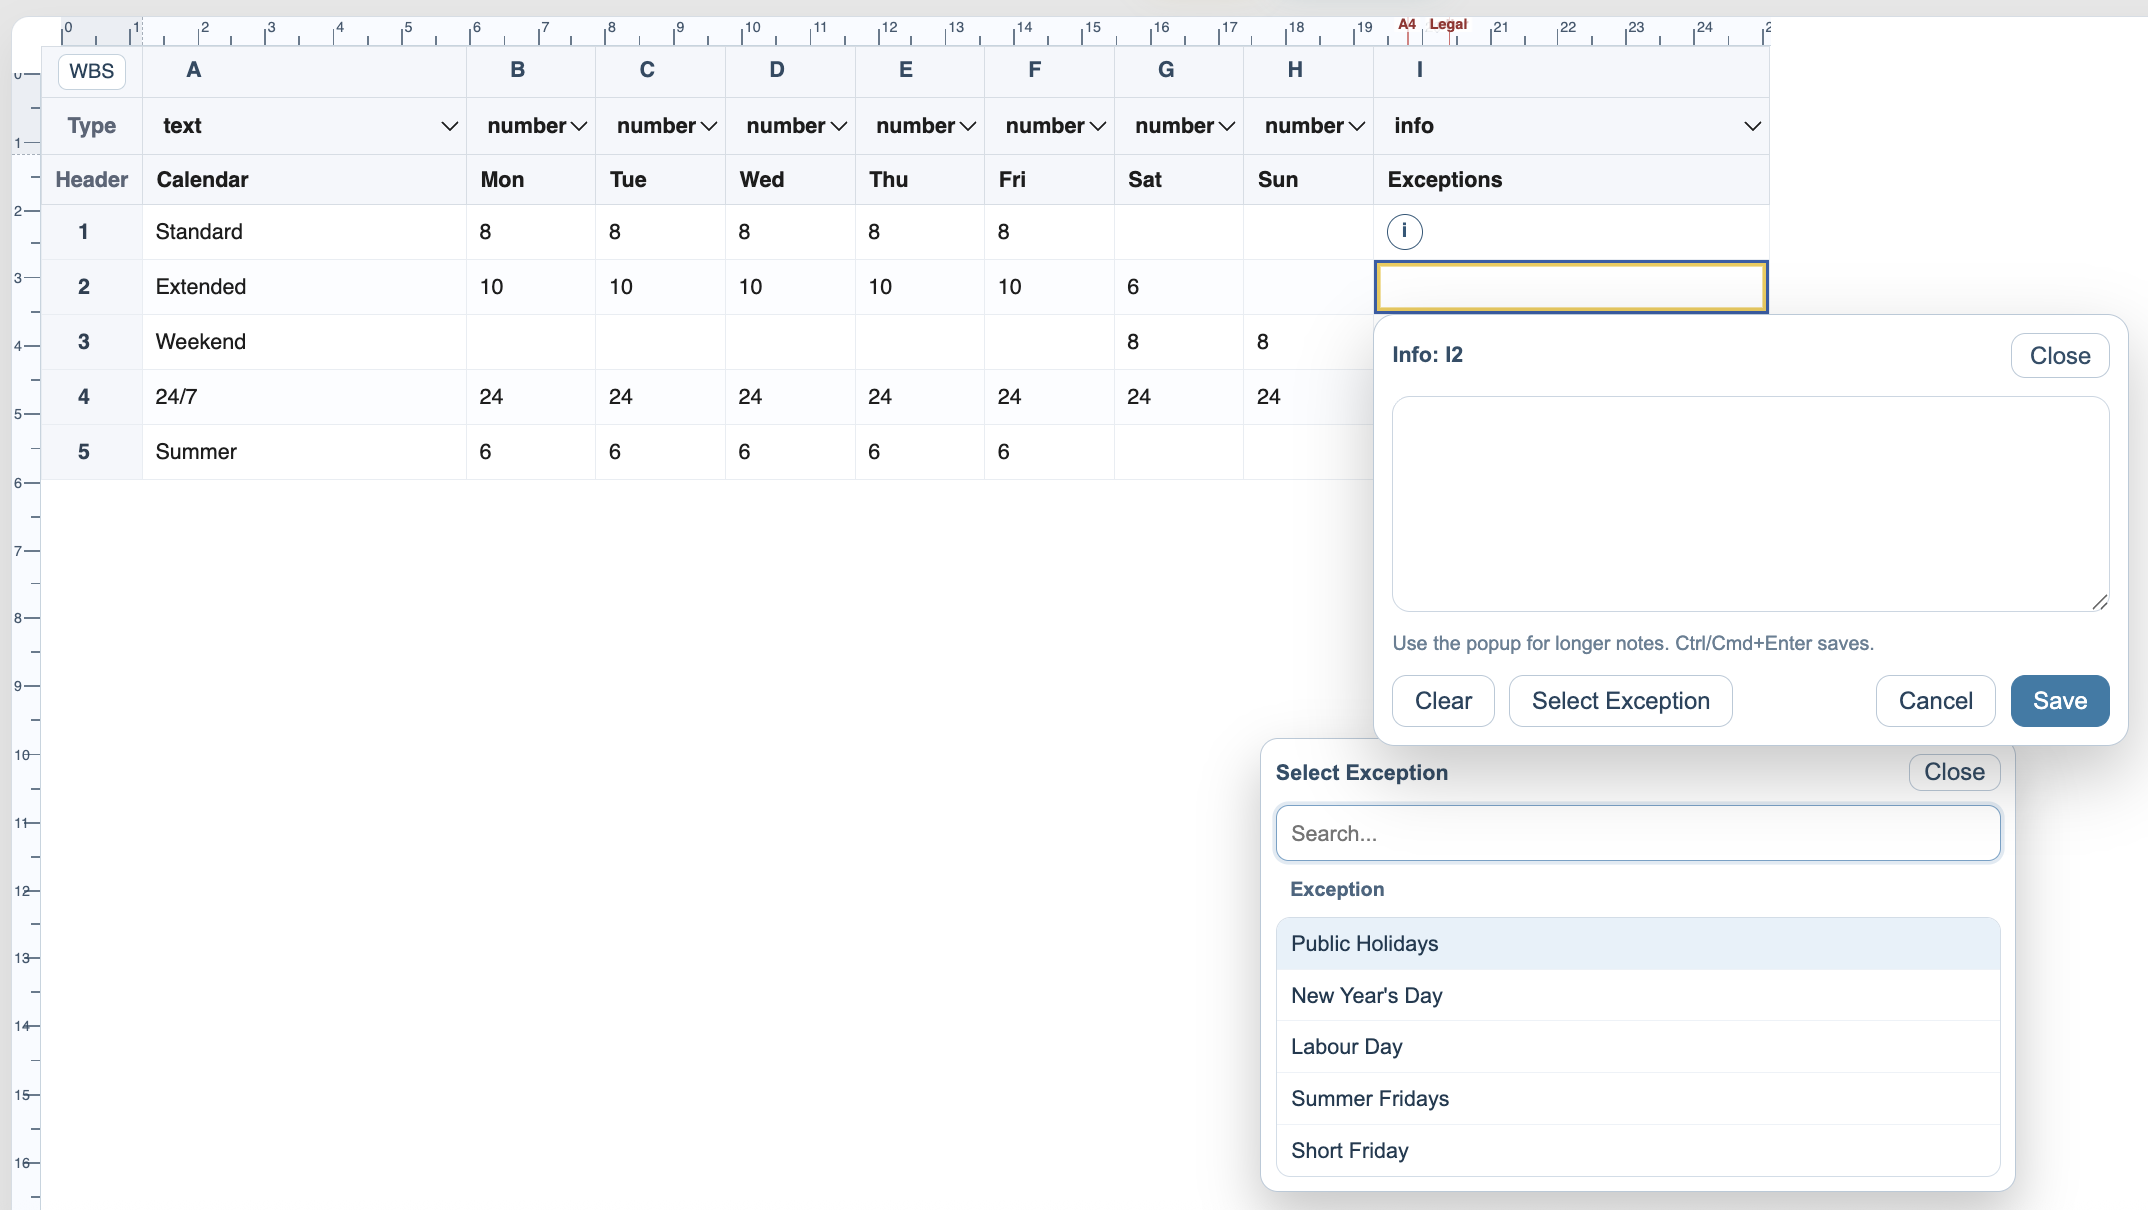Open type dropdown for column H
The height and width of the screenshot is (1210, 2148).
click(x=1308, y=126)
